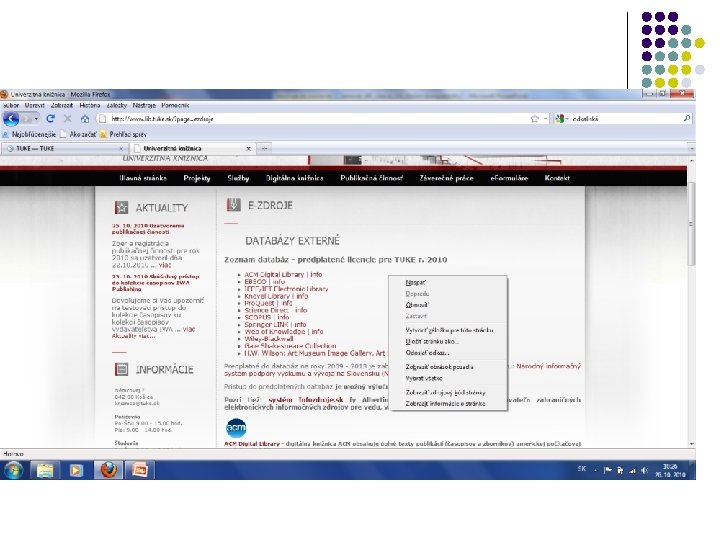
Task: Go to the home page icon
Action: [85, 119]
